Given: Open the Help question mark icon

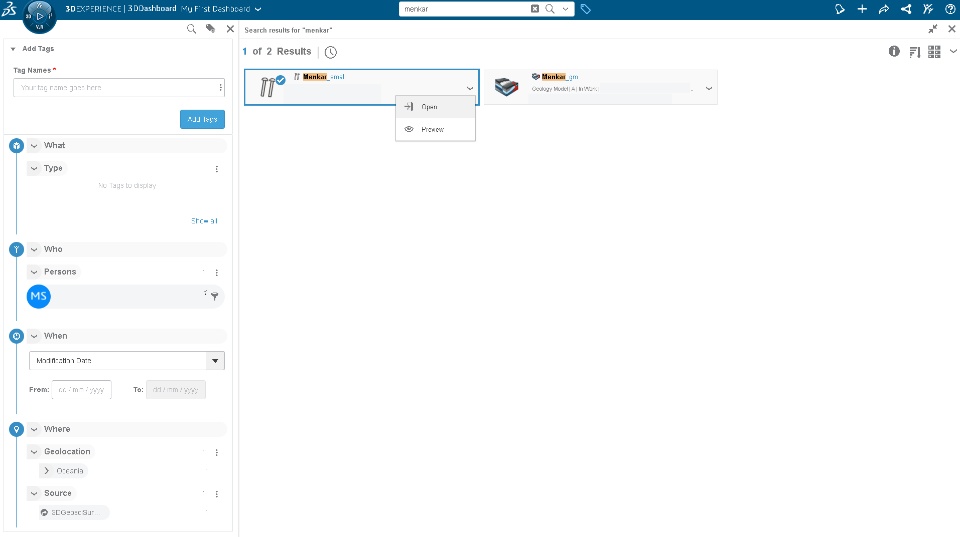Looking at the screenshot, I should 950,9.
